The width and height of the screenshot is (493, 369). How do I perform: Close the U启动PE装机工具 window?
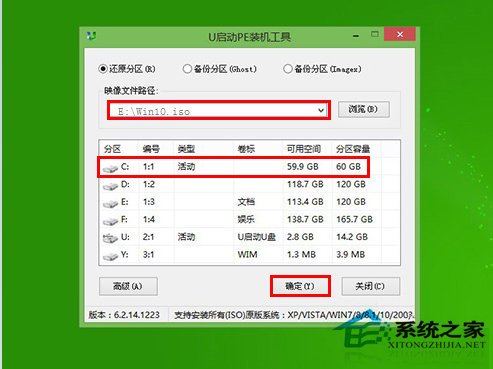pos(400,34)
